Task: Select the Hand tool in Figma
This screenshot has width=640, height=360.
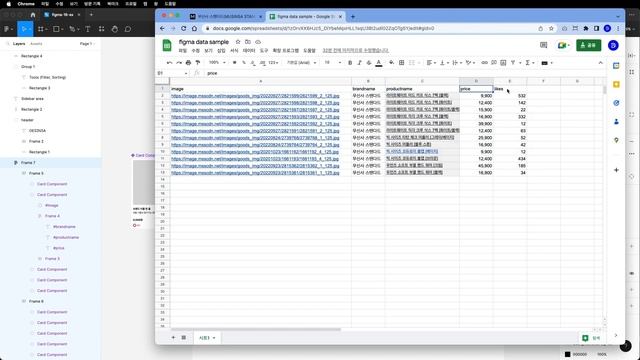Action: [x=115, y=29]
